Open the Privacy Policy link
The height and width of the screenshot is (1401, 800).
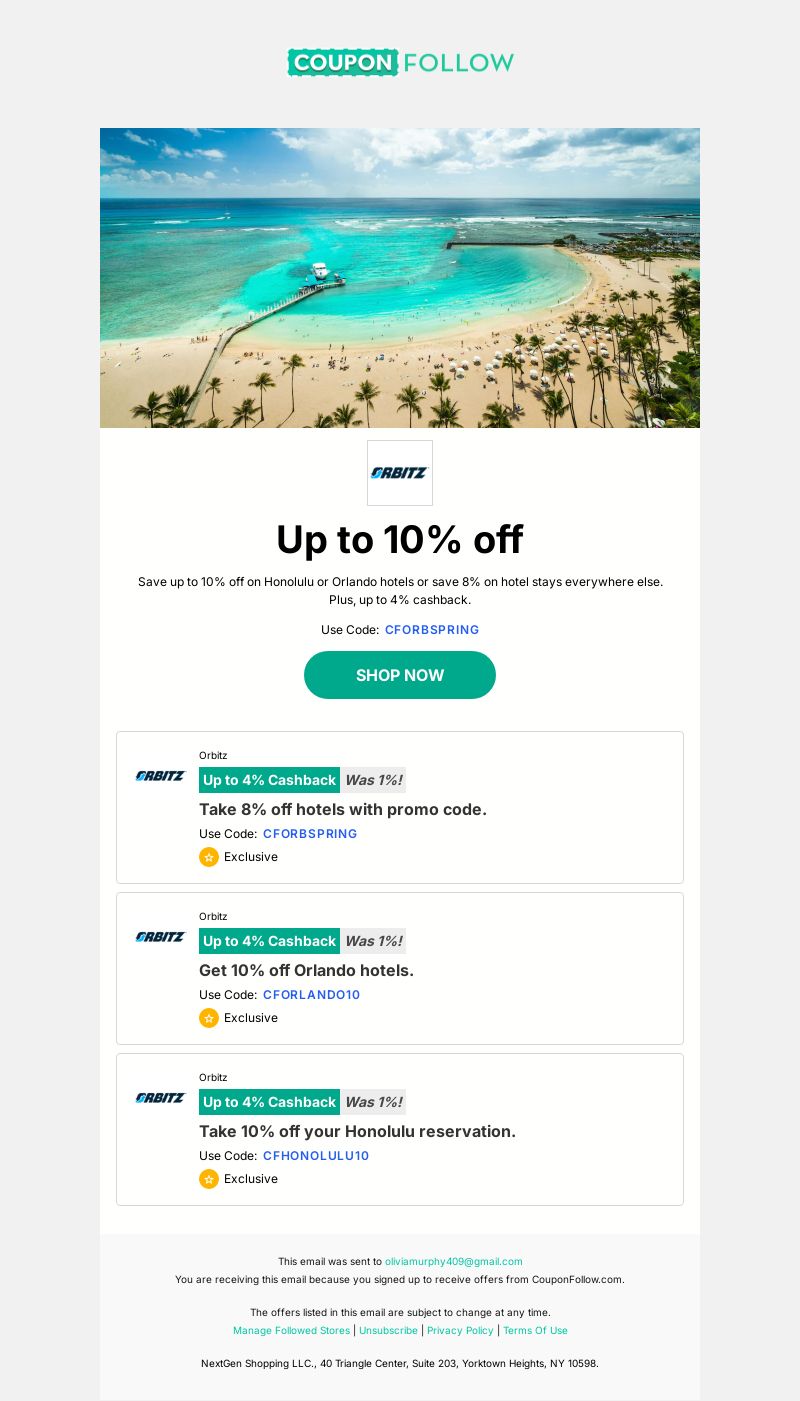coord(461,1330)
